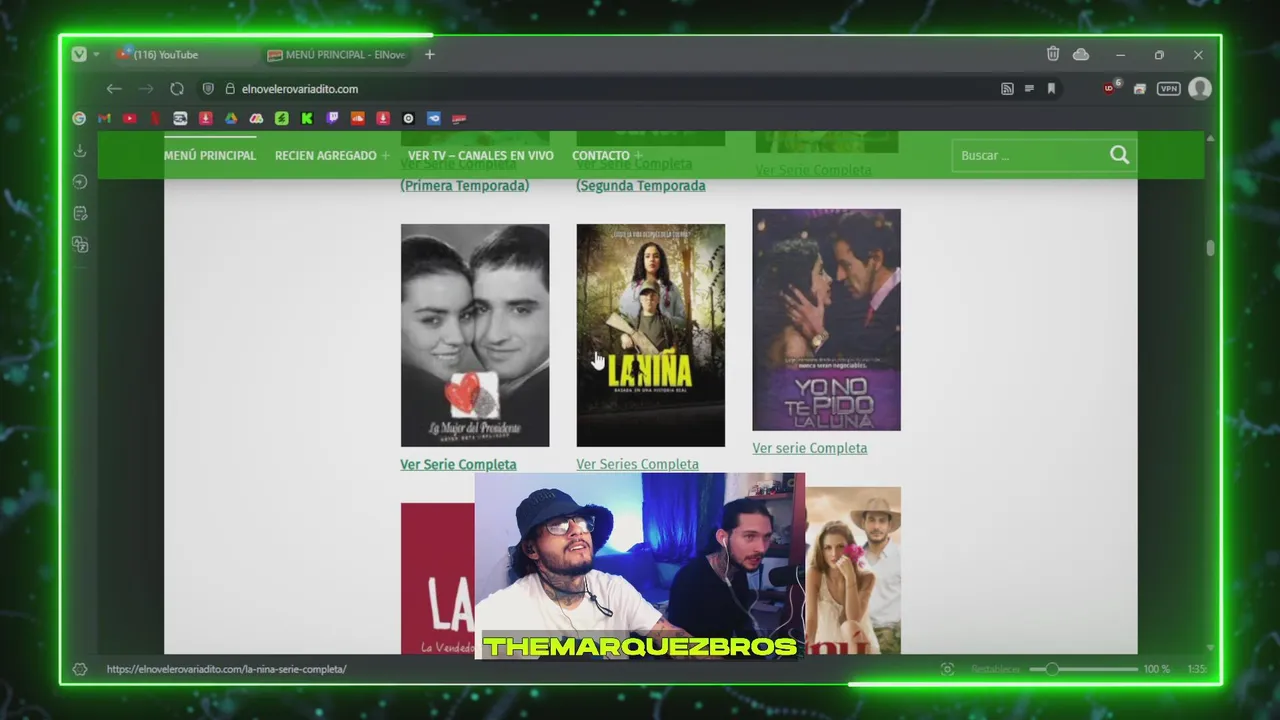Open La Mujer del Presidente poster
The height and width of the screenshot is (720, 1280).
[475, 335]
